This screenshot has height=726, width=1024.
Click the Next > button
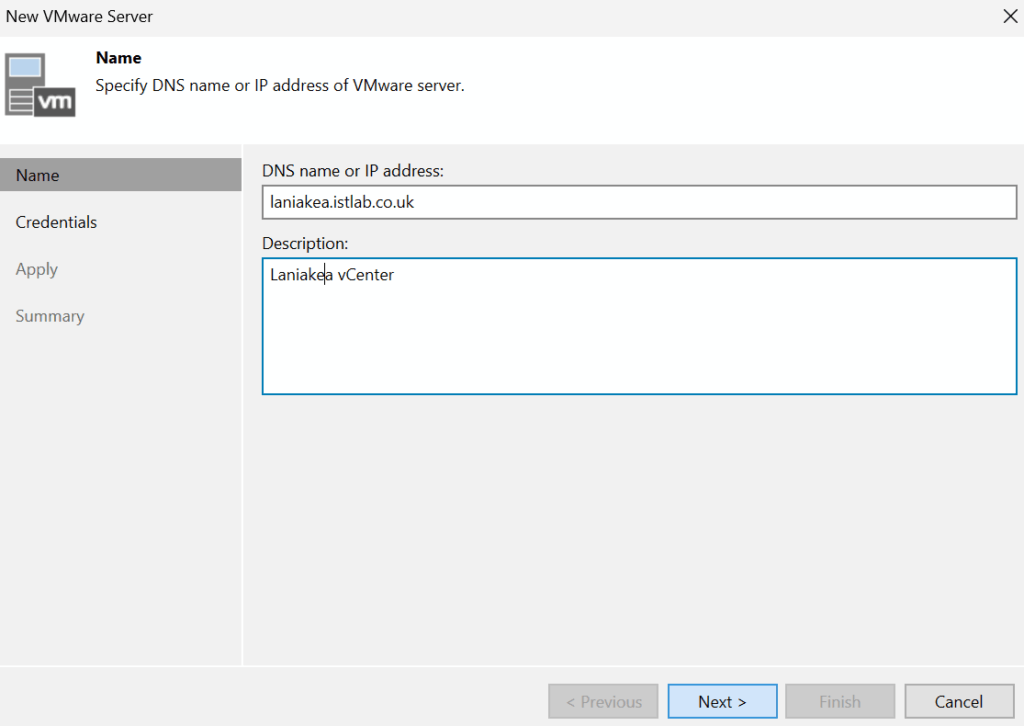(x=722, y=702)
